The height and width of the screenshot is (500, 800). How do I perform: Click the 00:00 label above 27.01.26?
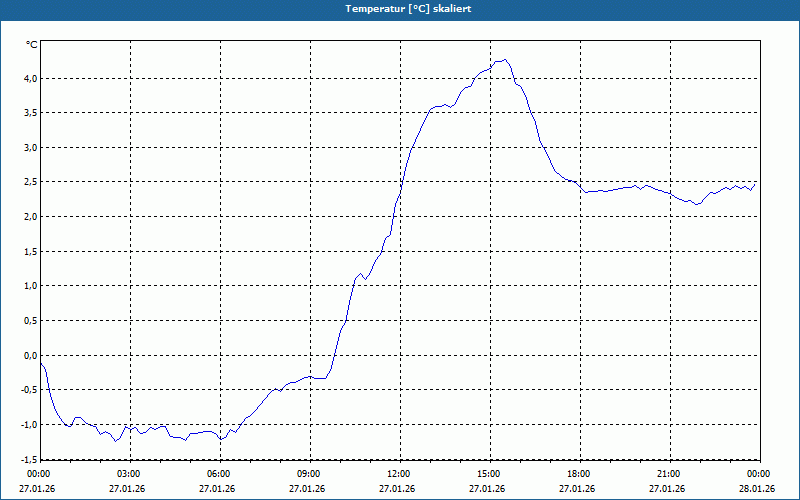click(37, 474)
